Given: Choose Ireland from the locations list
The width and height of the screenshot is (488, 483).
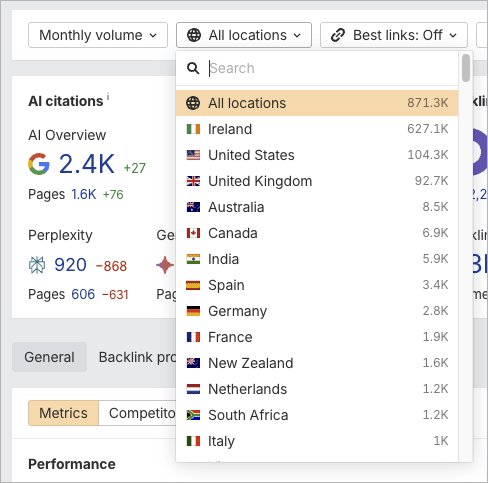Looking at the screenshot, I should coord(317,129).
